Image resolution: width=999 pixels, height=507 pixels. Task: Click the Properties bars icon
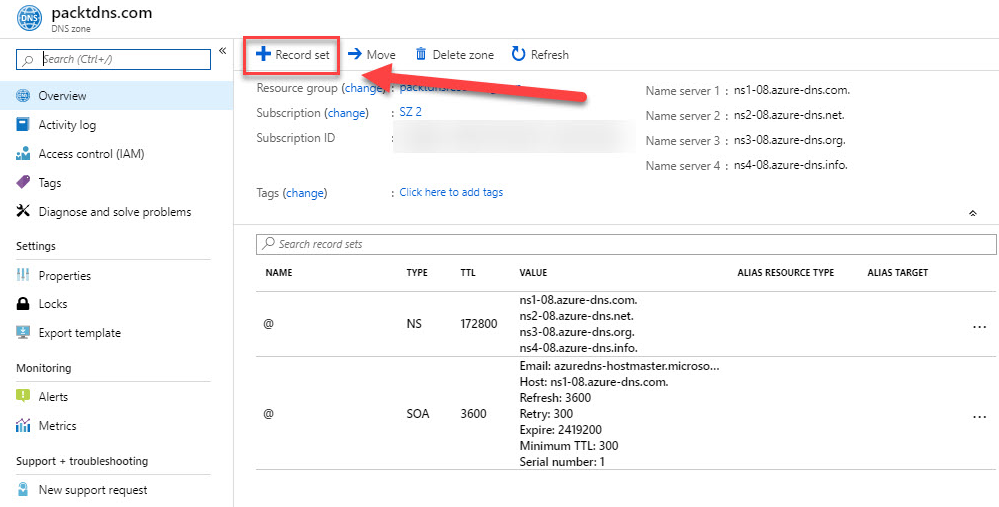click(23, 275)
